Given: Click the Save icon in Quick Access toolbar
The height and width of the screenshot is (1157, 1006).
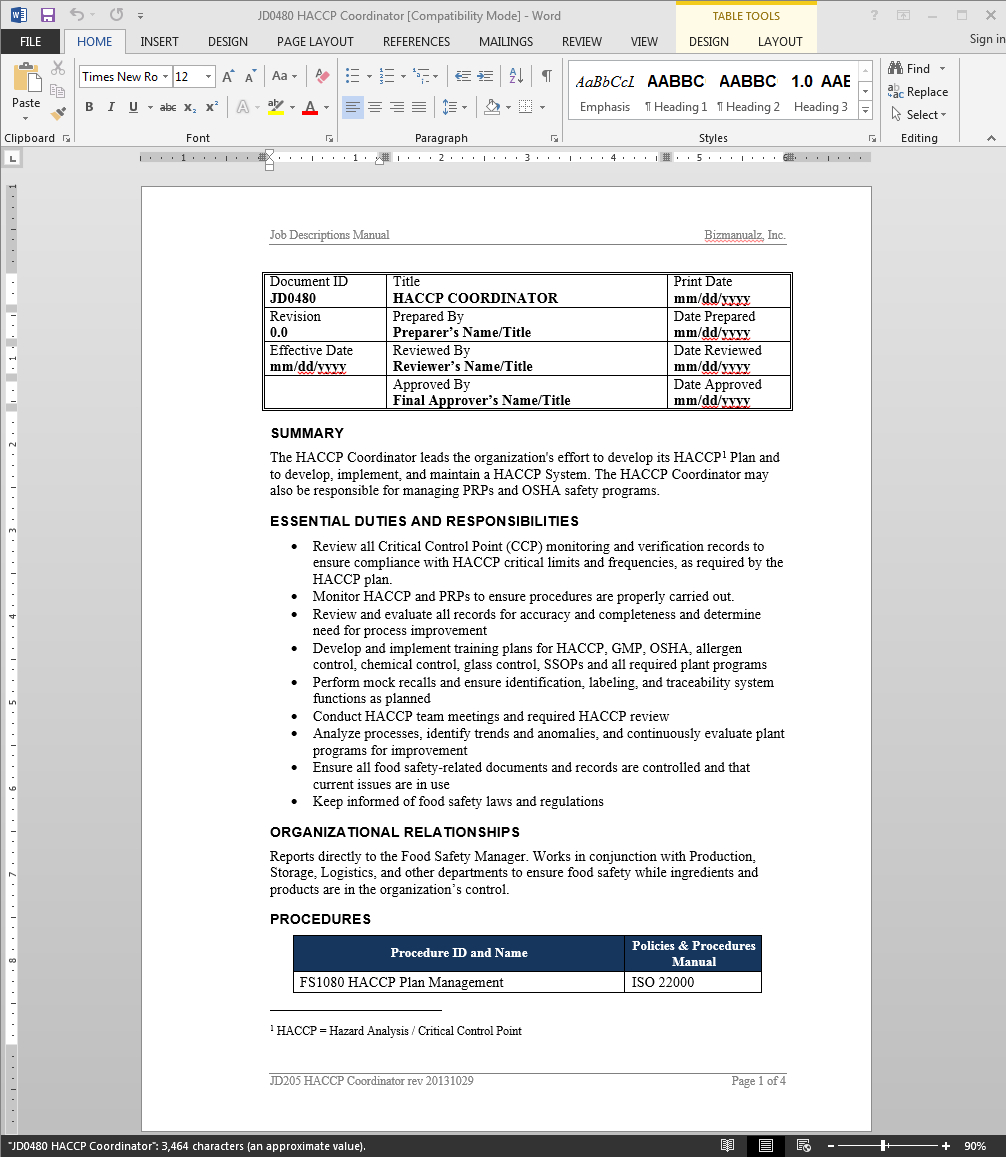Looking at the screenshot, I should click(48, 15).
